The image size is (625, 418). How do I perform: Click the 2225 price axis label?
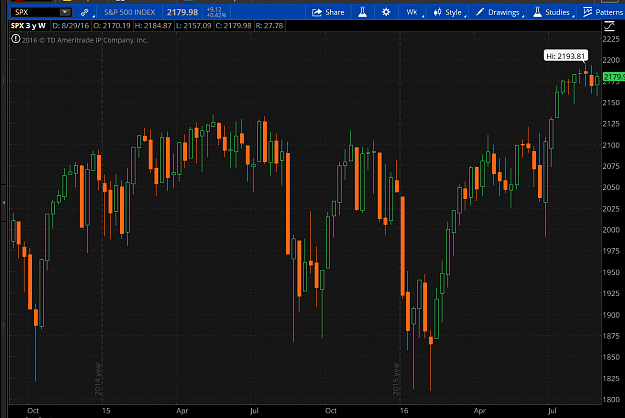[611, 39]
